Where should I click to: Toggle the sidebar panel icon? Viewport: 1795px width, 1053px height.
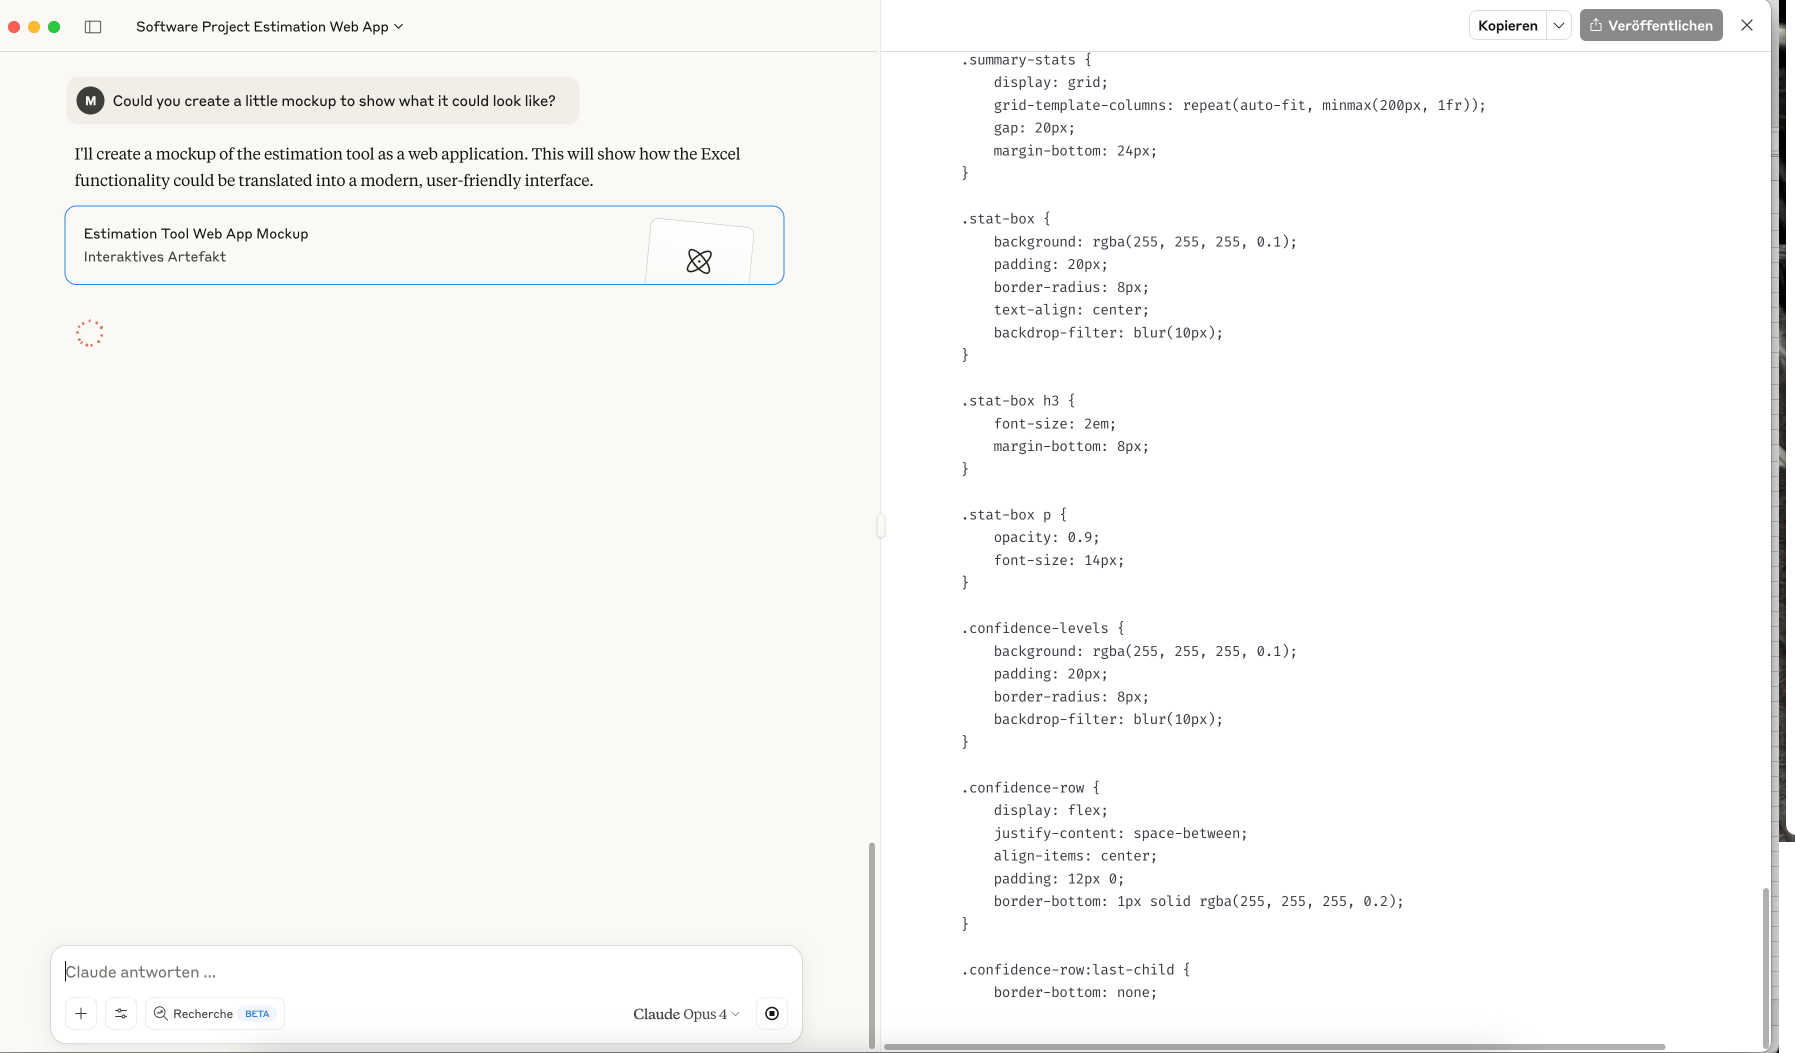coord(93,27)
